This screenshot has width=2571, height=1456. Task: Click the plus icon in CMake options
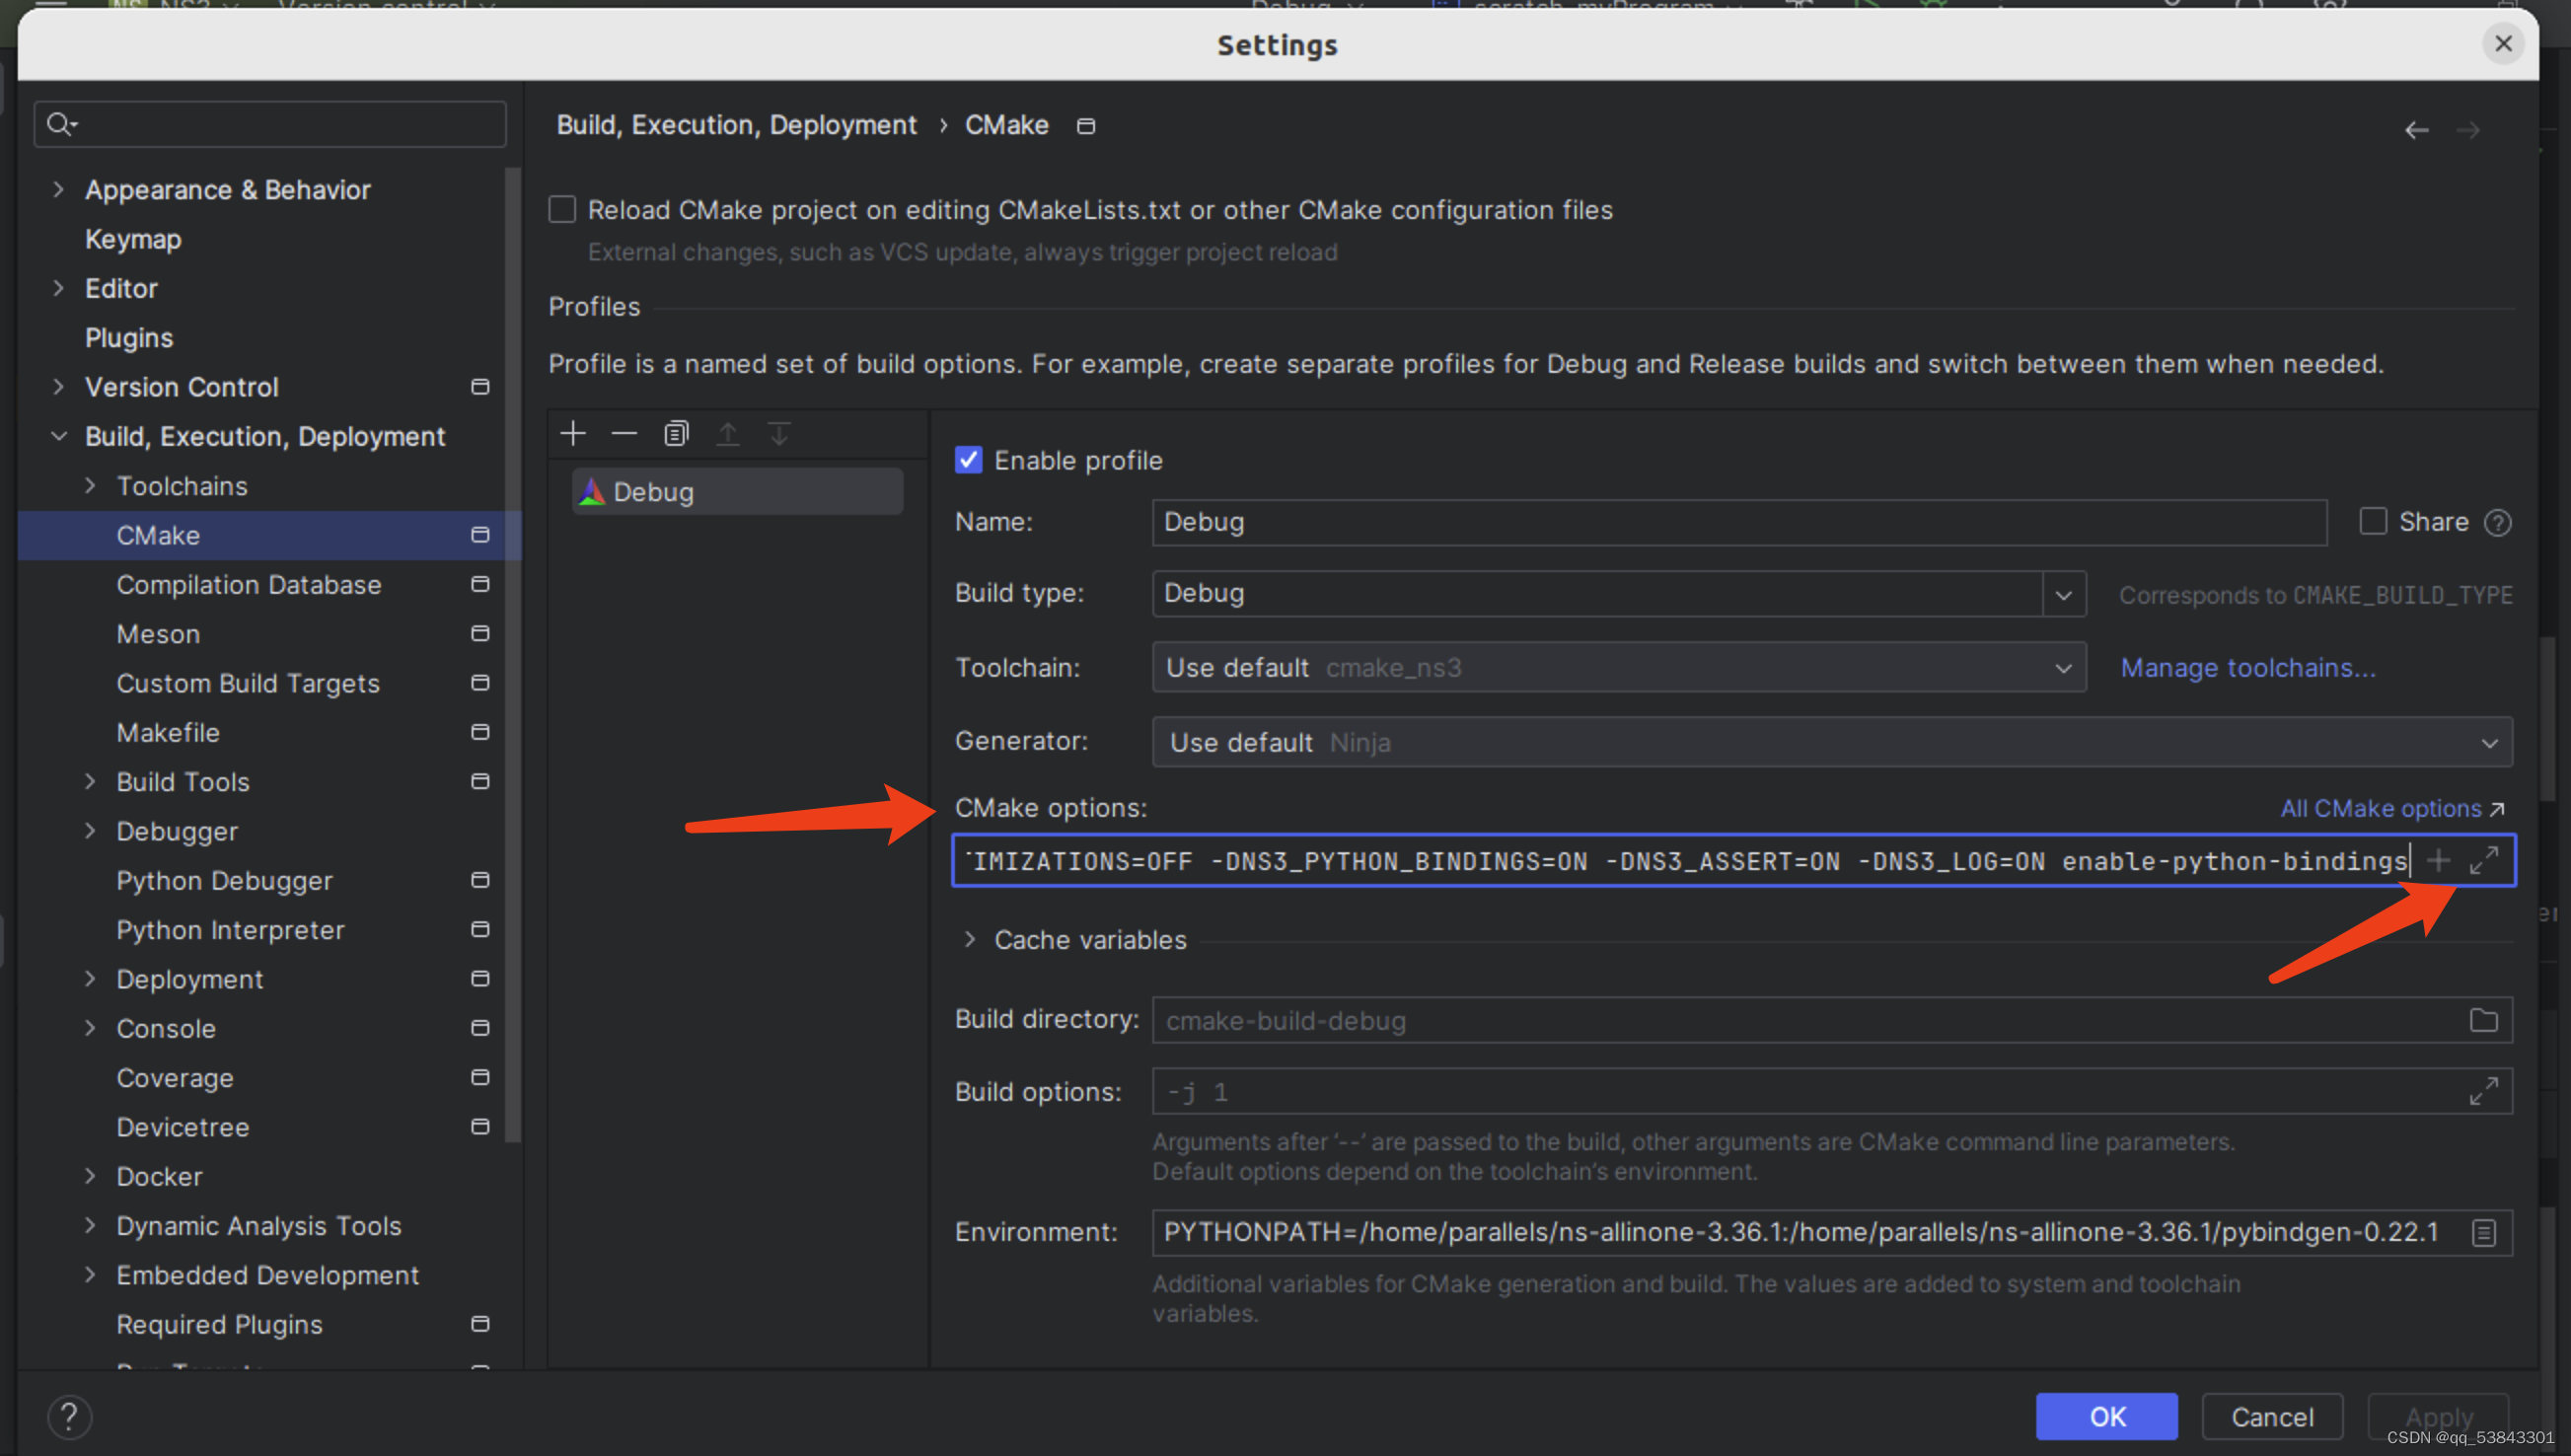tap(2439, 861)
